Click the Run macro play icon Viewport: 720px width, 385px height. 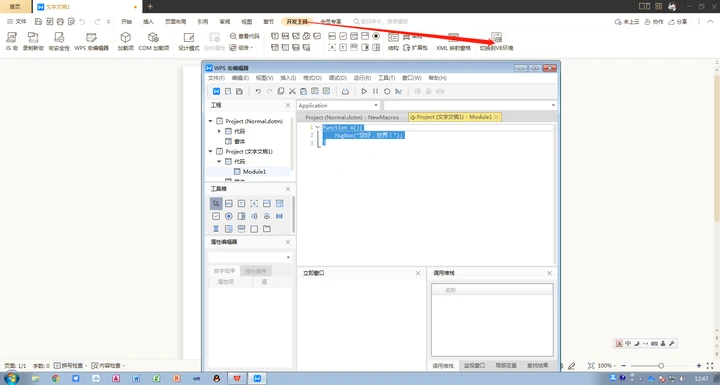tap(364, 91)
